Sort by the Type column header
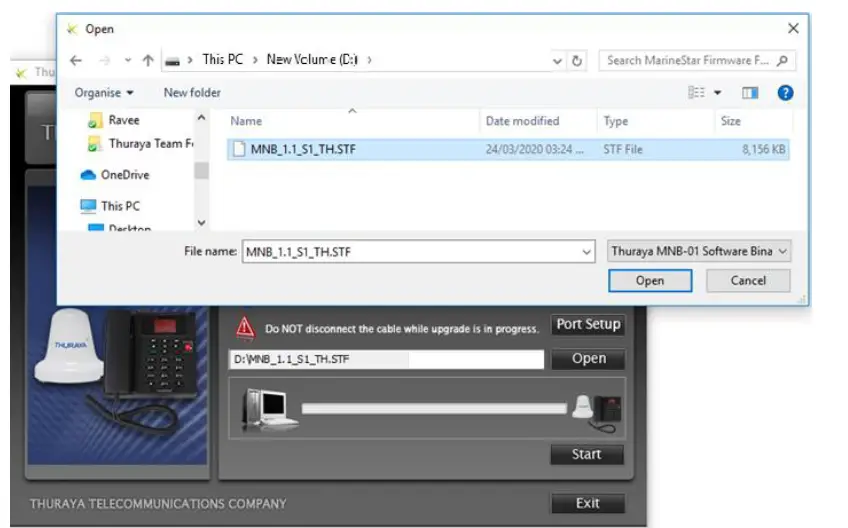 [615, 121]
